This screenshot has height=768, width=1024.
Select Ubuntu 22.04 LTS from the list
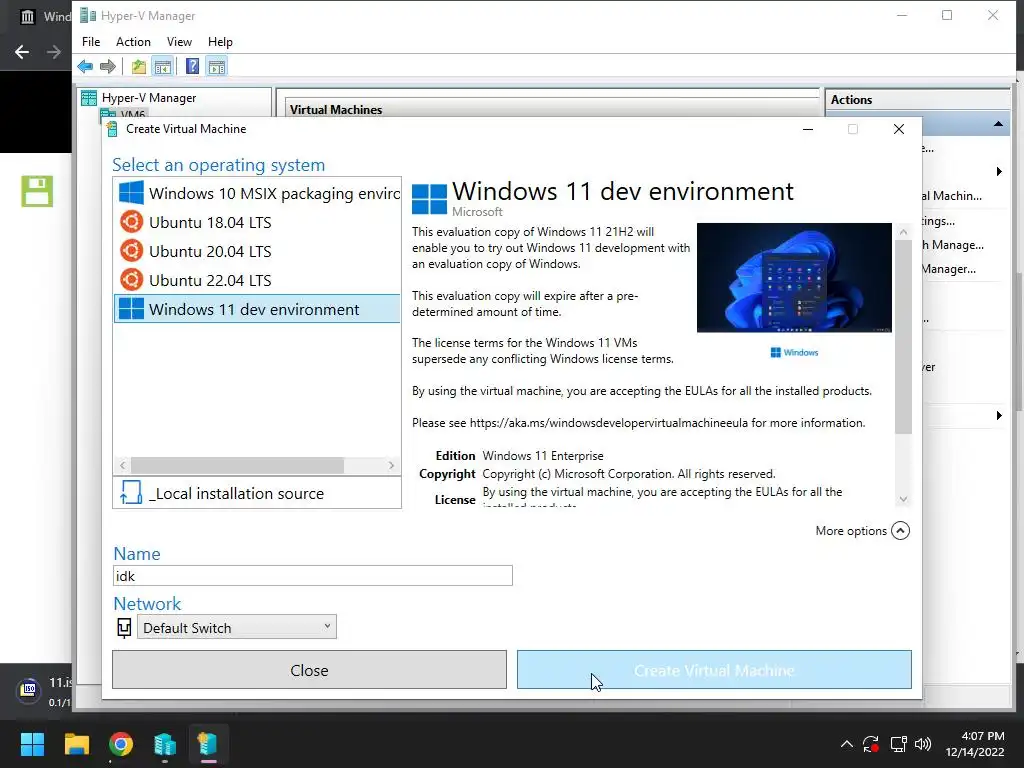258,280
